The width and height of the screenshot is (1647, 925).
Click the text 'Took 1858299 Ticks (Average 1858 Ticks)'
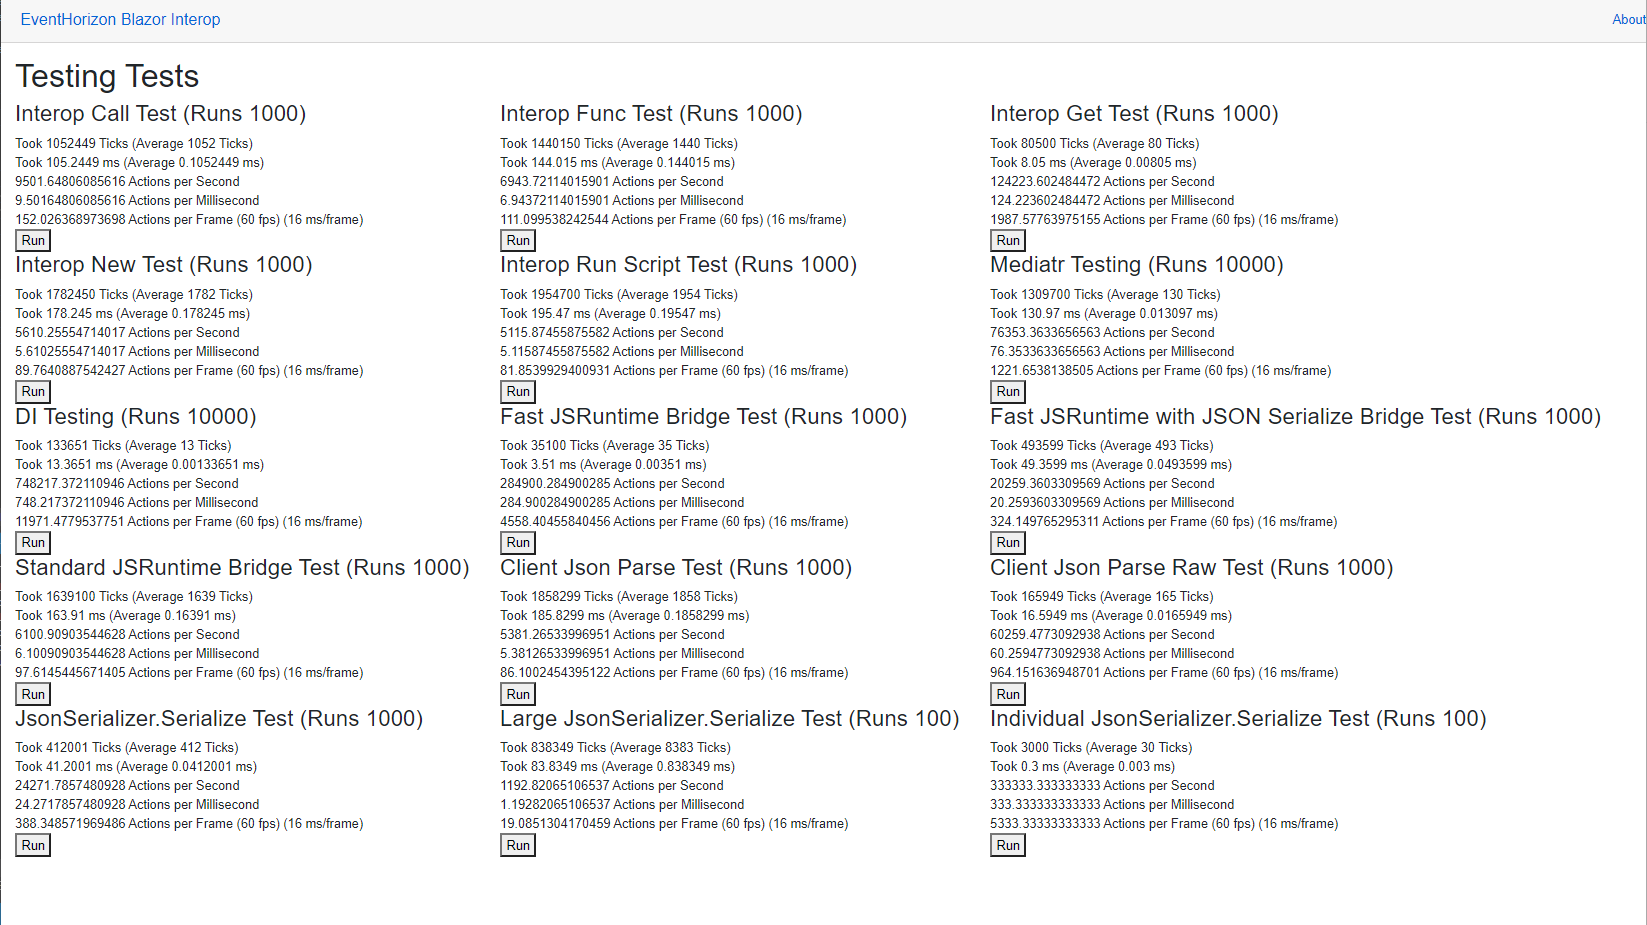click(x=619, y=597)
